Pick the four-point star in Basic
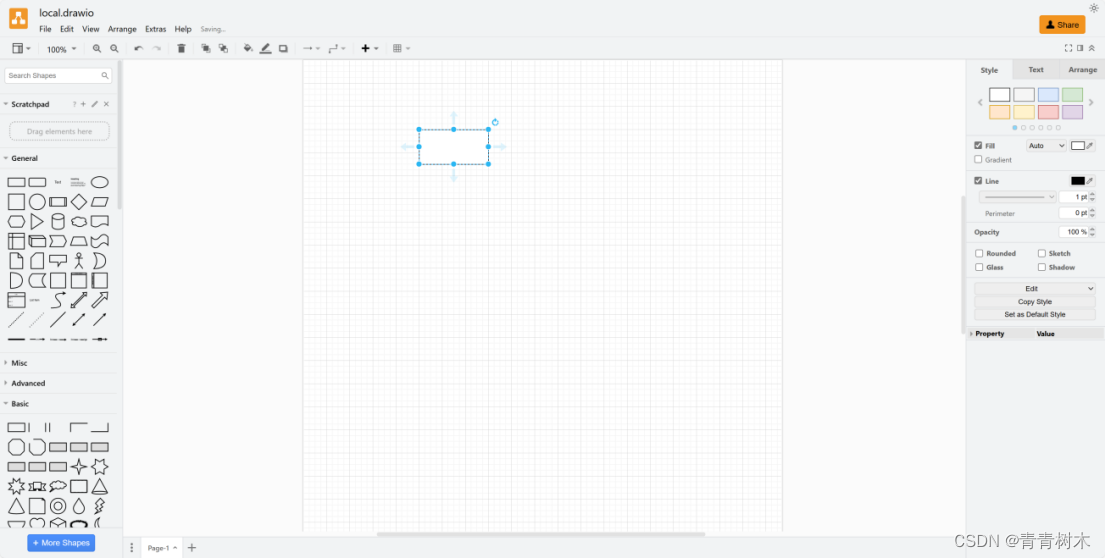This screenshot has width=1106, height=559. point(79,467)
